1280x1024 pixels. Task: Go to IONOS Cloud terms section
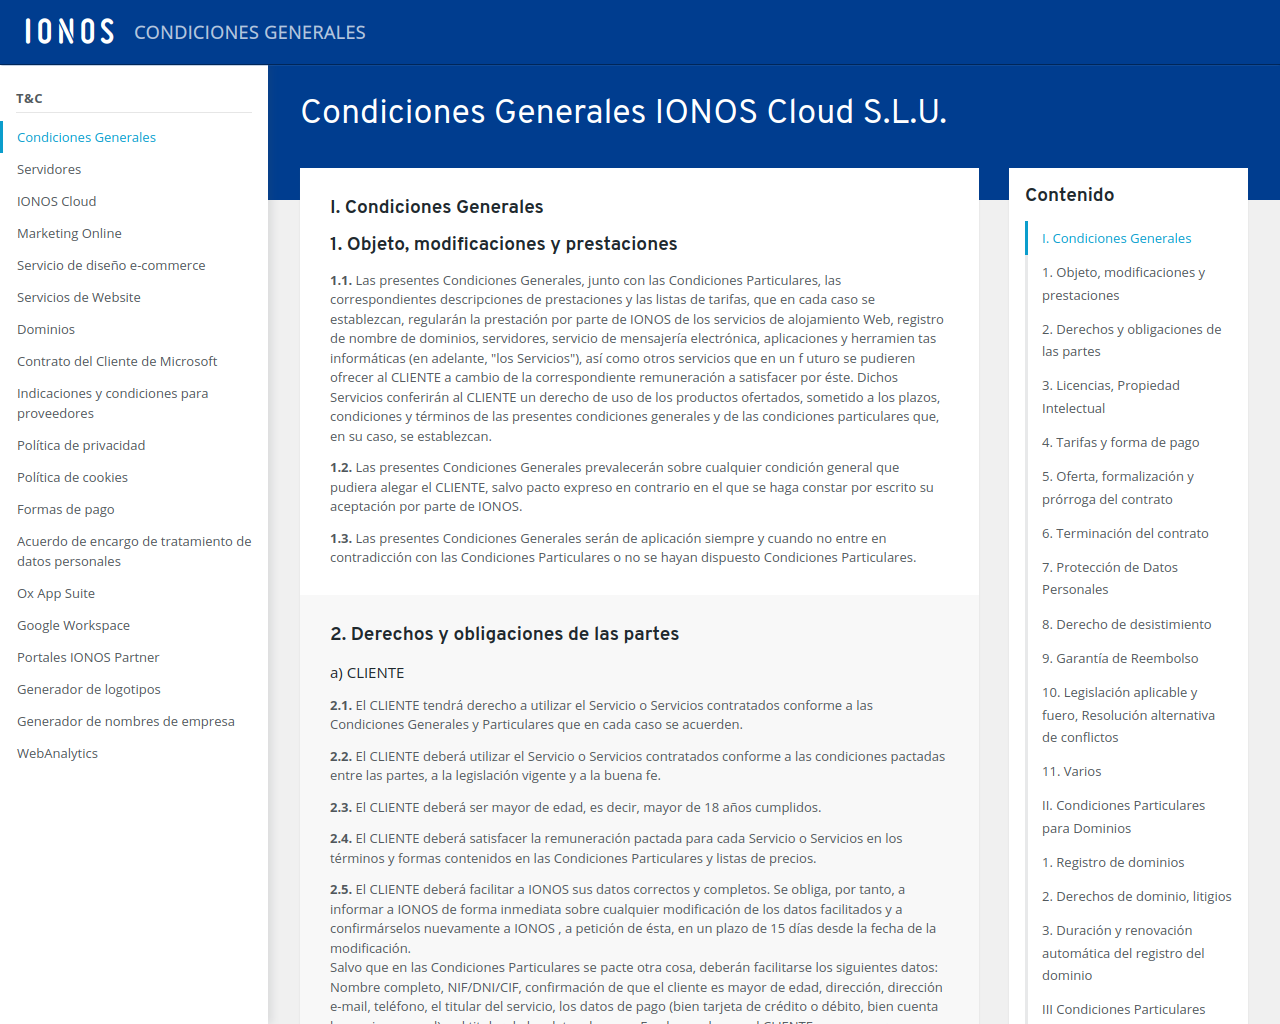(56, 201)
